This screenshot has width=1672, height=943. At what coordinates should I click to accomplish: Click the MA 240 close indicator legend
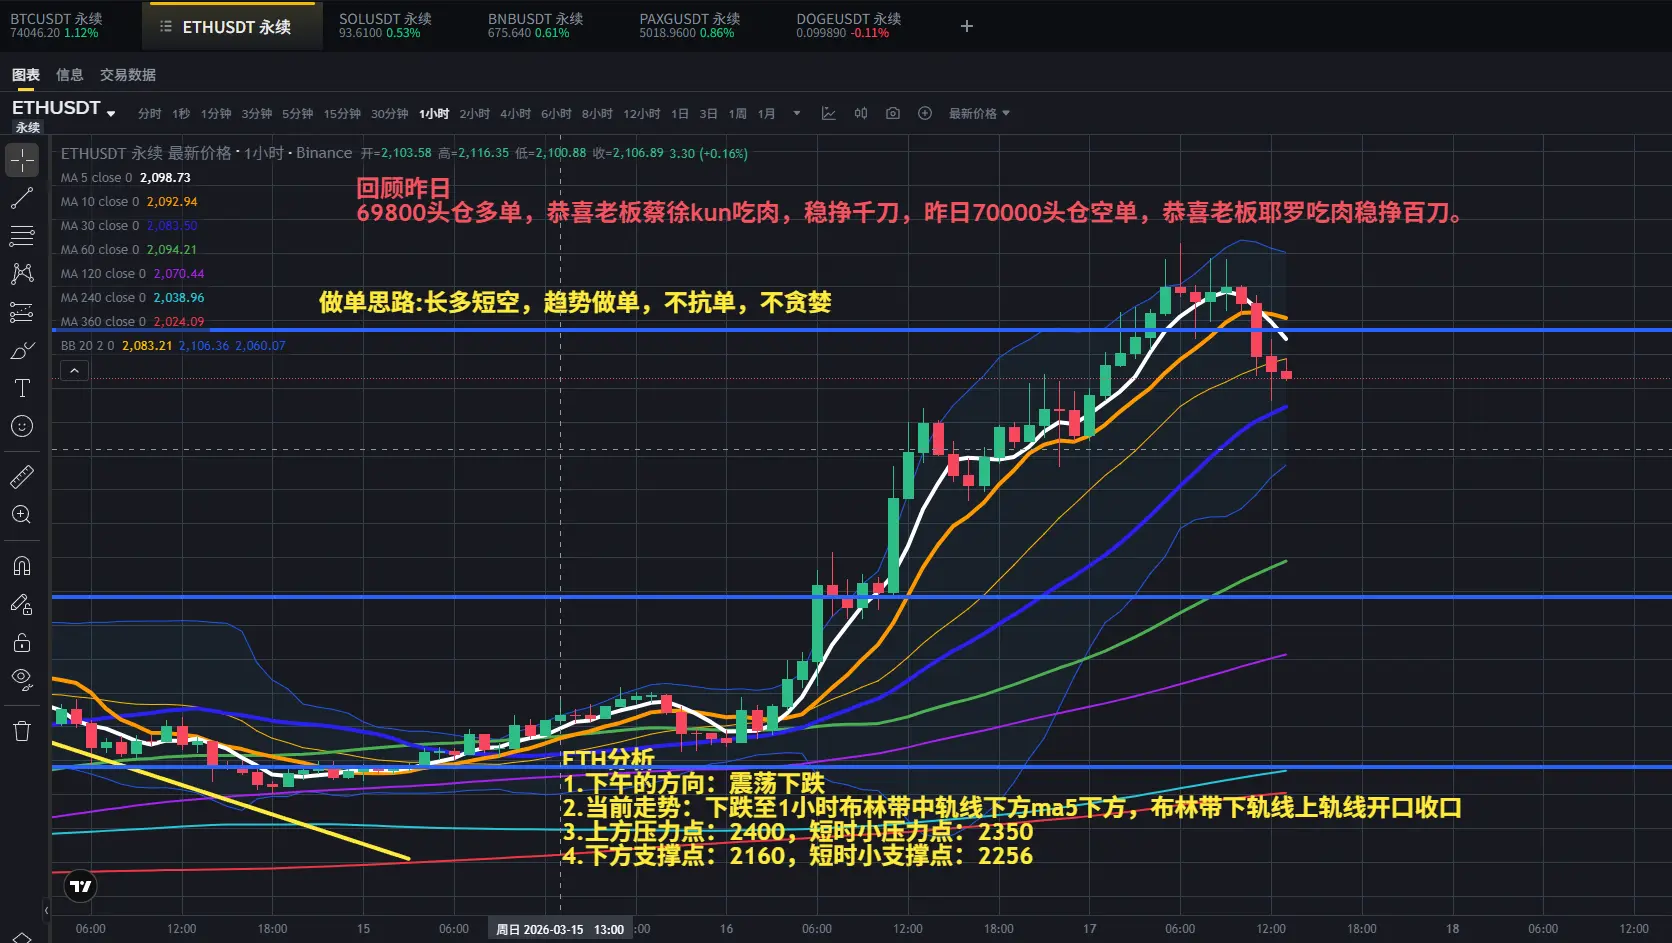[x=133, y=297]
